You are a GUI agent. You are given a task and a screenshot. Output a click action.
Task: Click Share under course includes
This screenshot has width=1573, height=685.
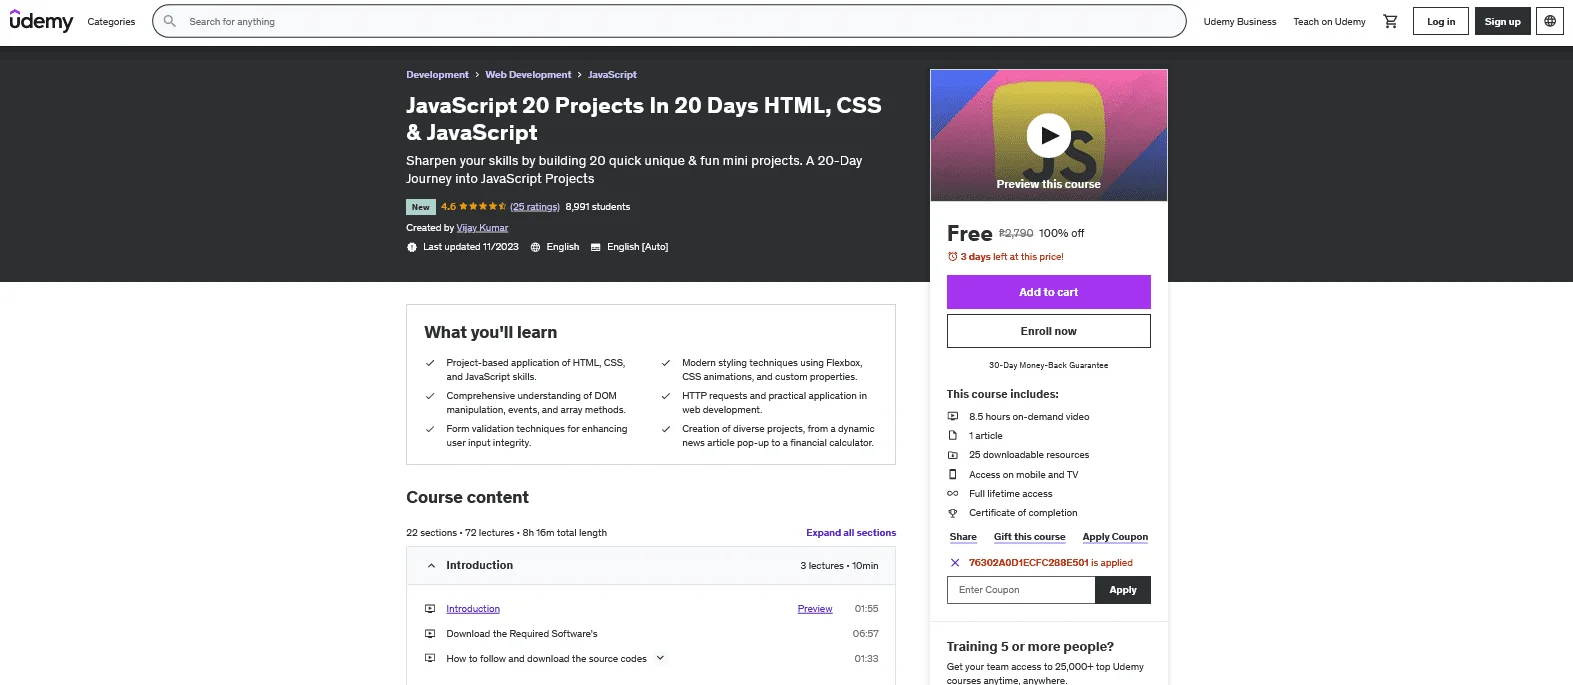coord(963,537)
